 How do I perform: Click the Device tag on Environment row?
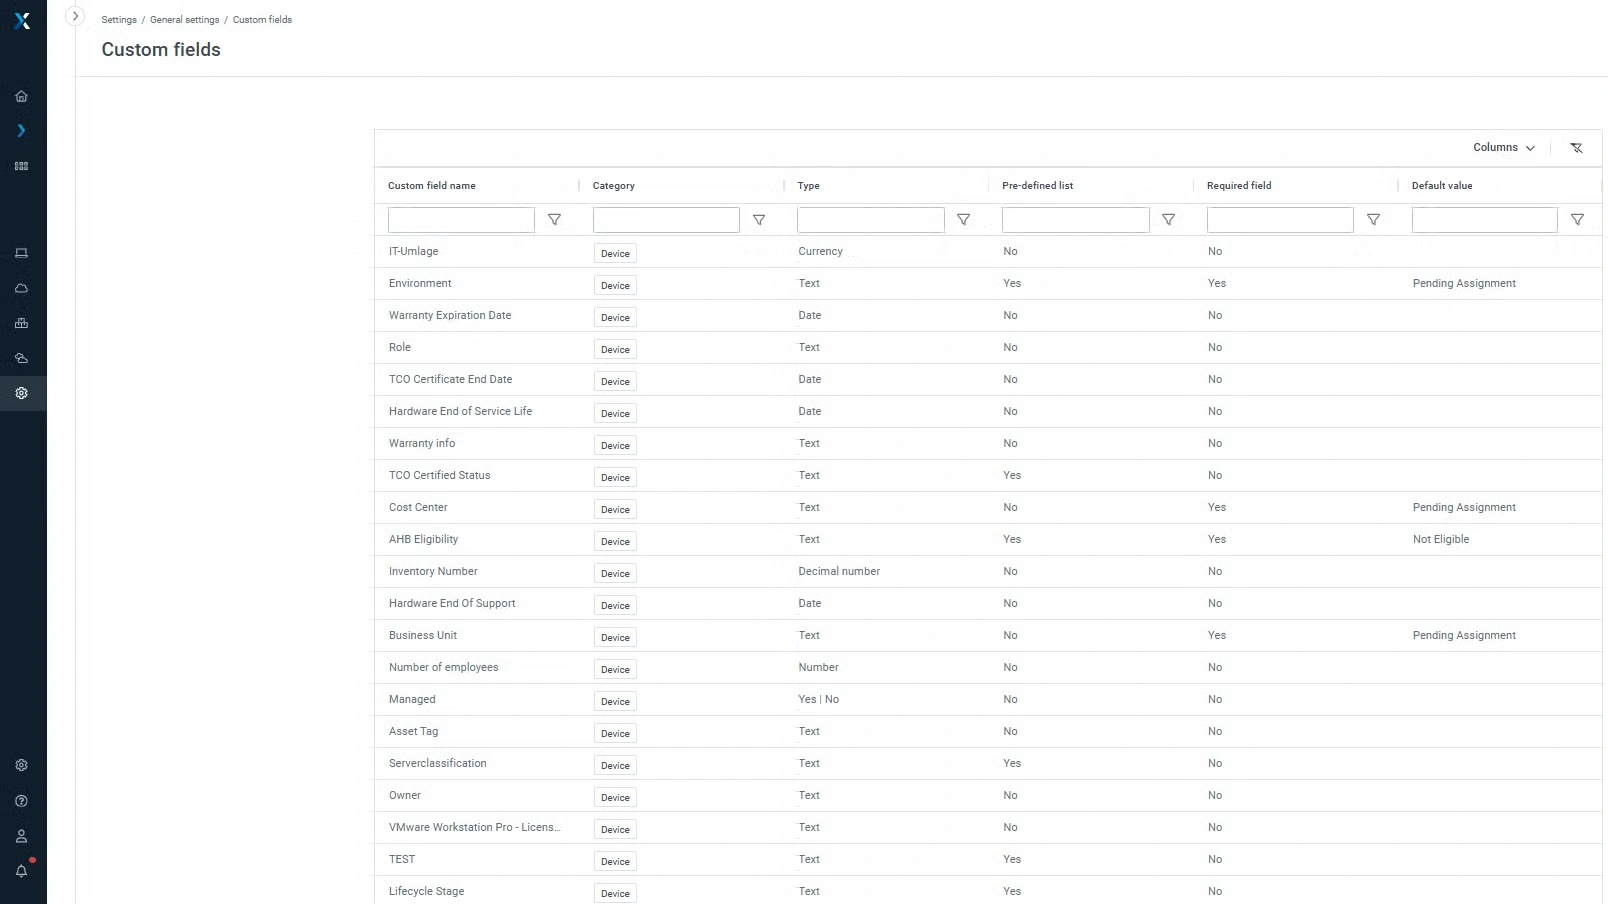click(x=615, y=286)
